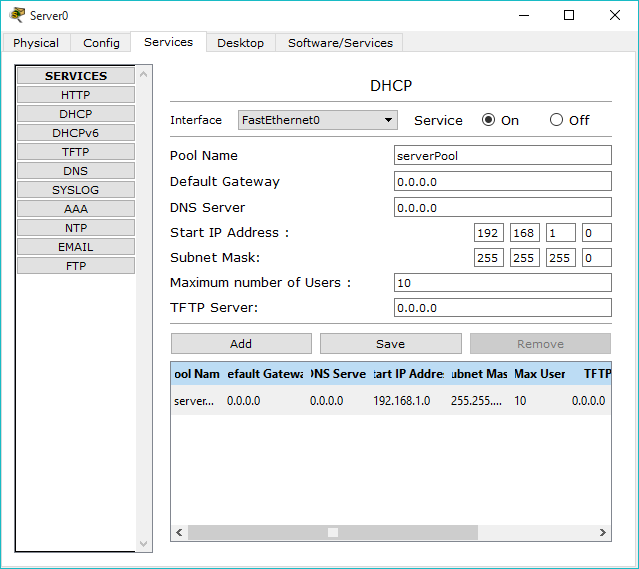Open the Desktop tab
This screenshot has width=639, height=569.
point(240,43)
